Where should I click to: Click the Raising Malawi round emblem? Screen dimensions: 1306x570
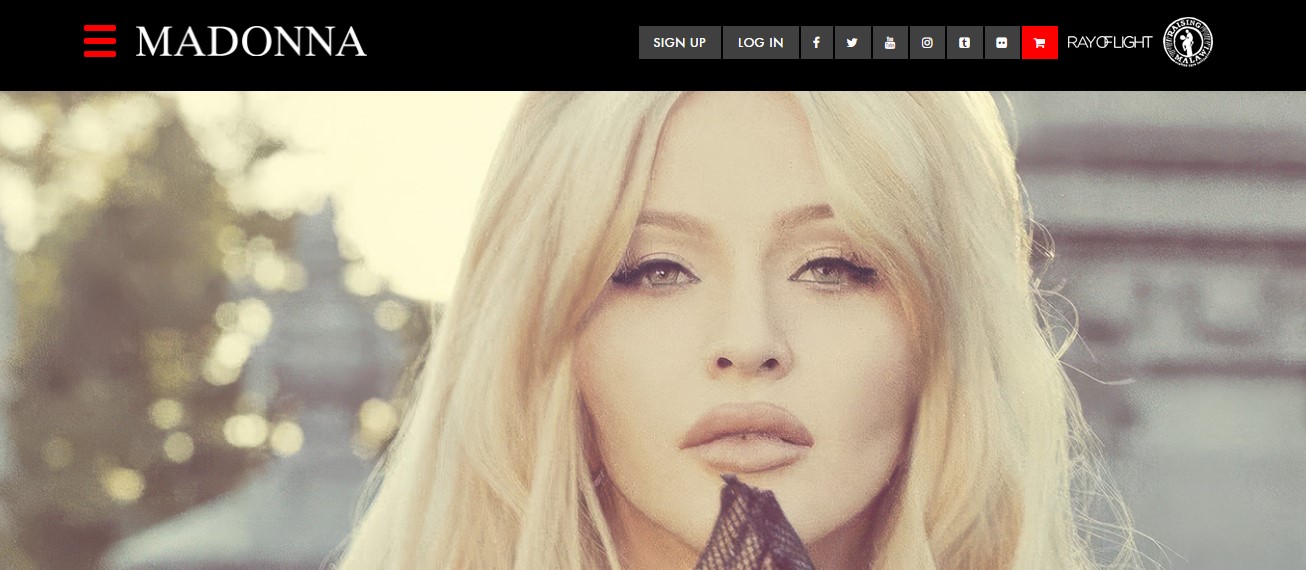[x=1188, y=42]
